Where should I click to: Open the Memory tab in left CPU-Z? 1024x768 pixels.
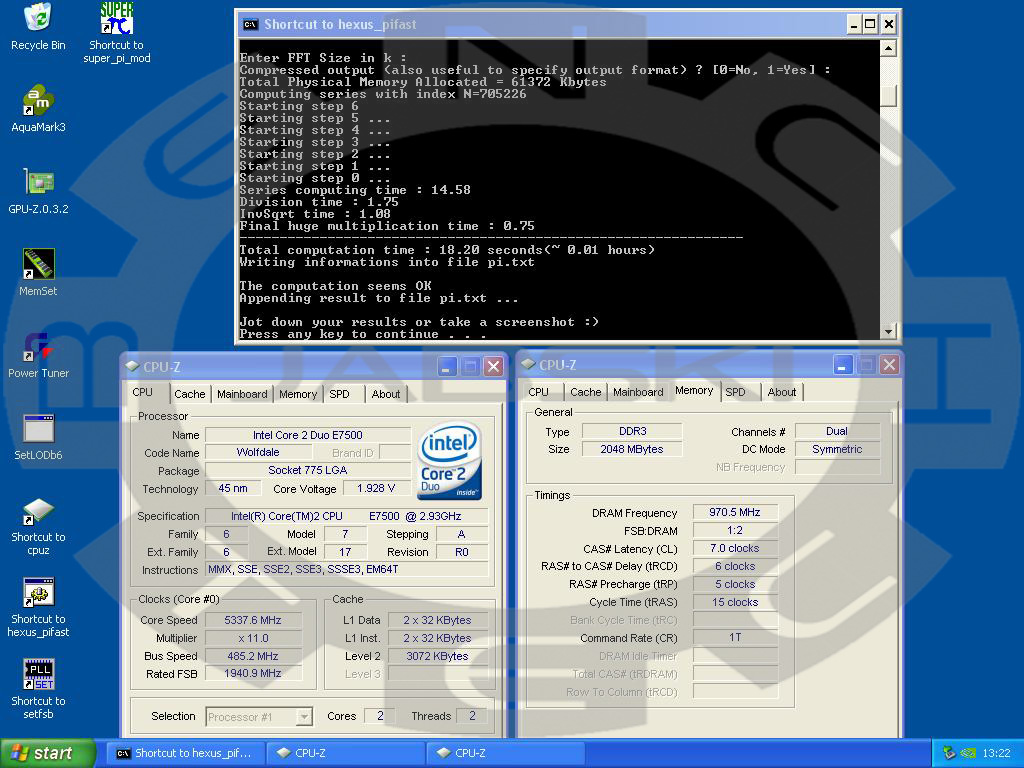(298, 394)
